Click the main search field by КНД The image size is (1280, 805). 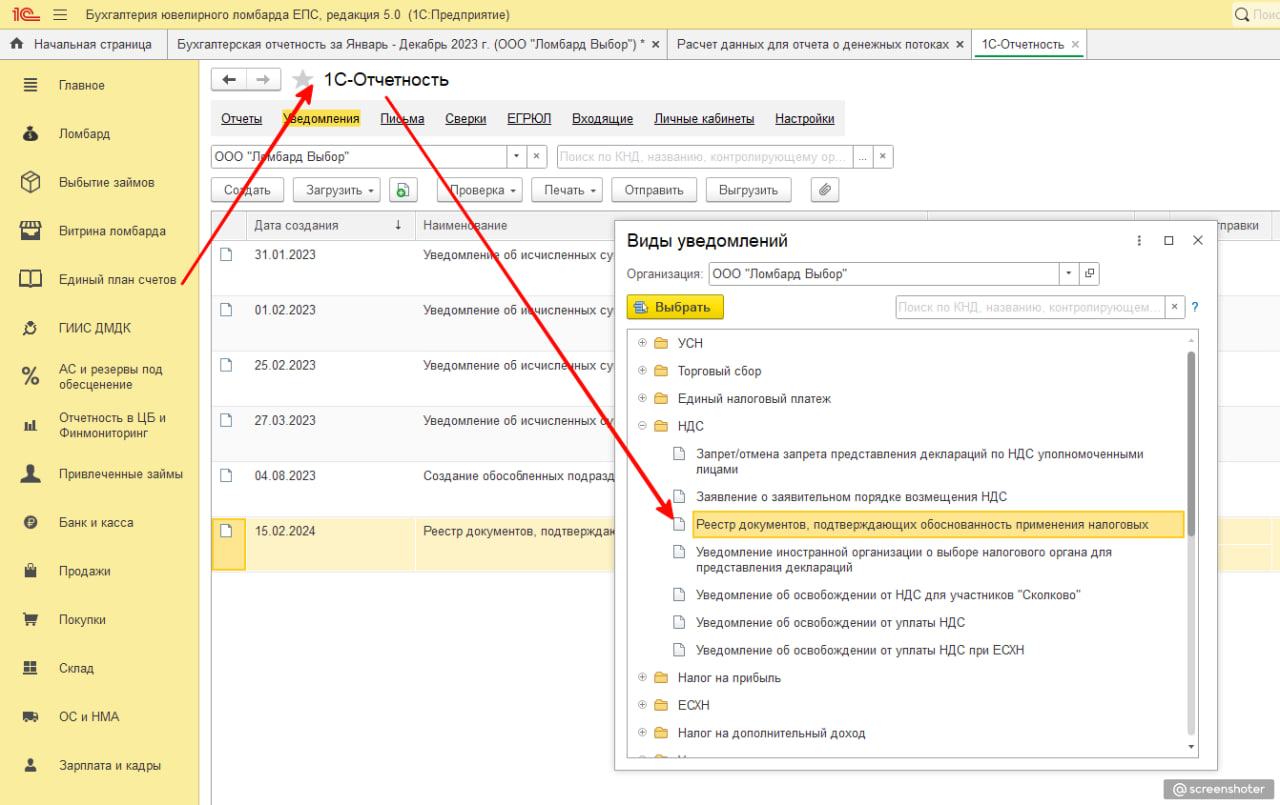[x=705, y=157]
